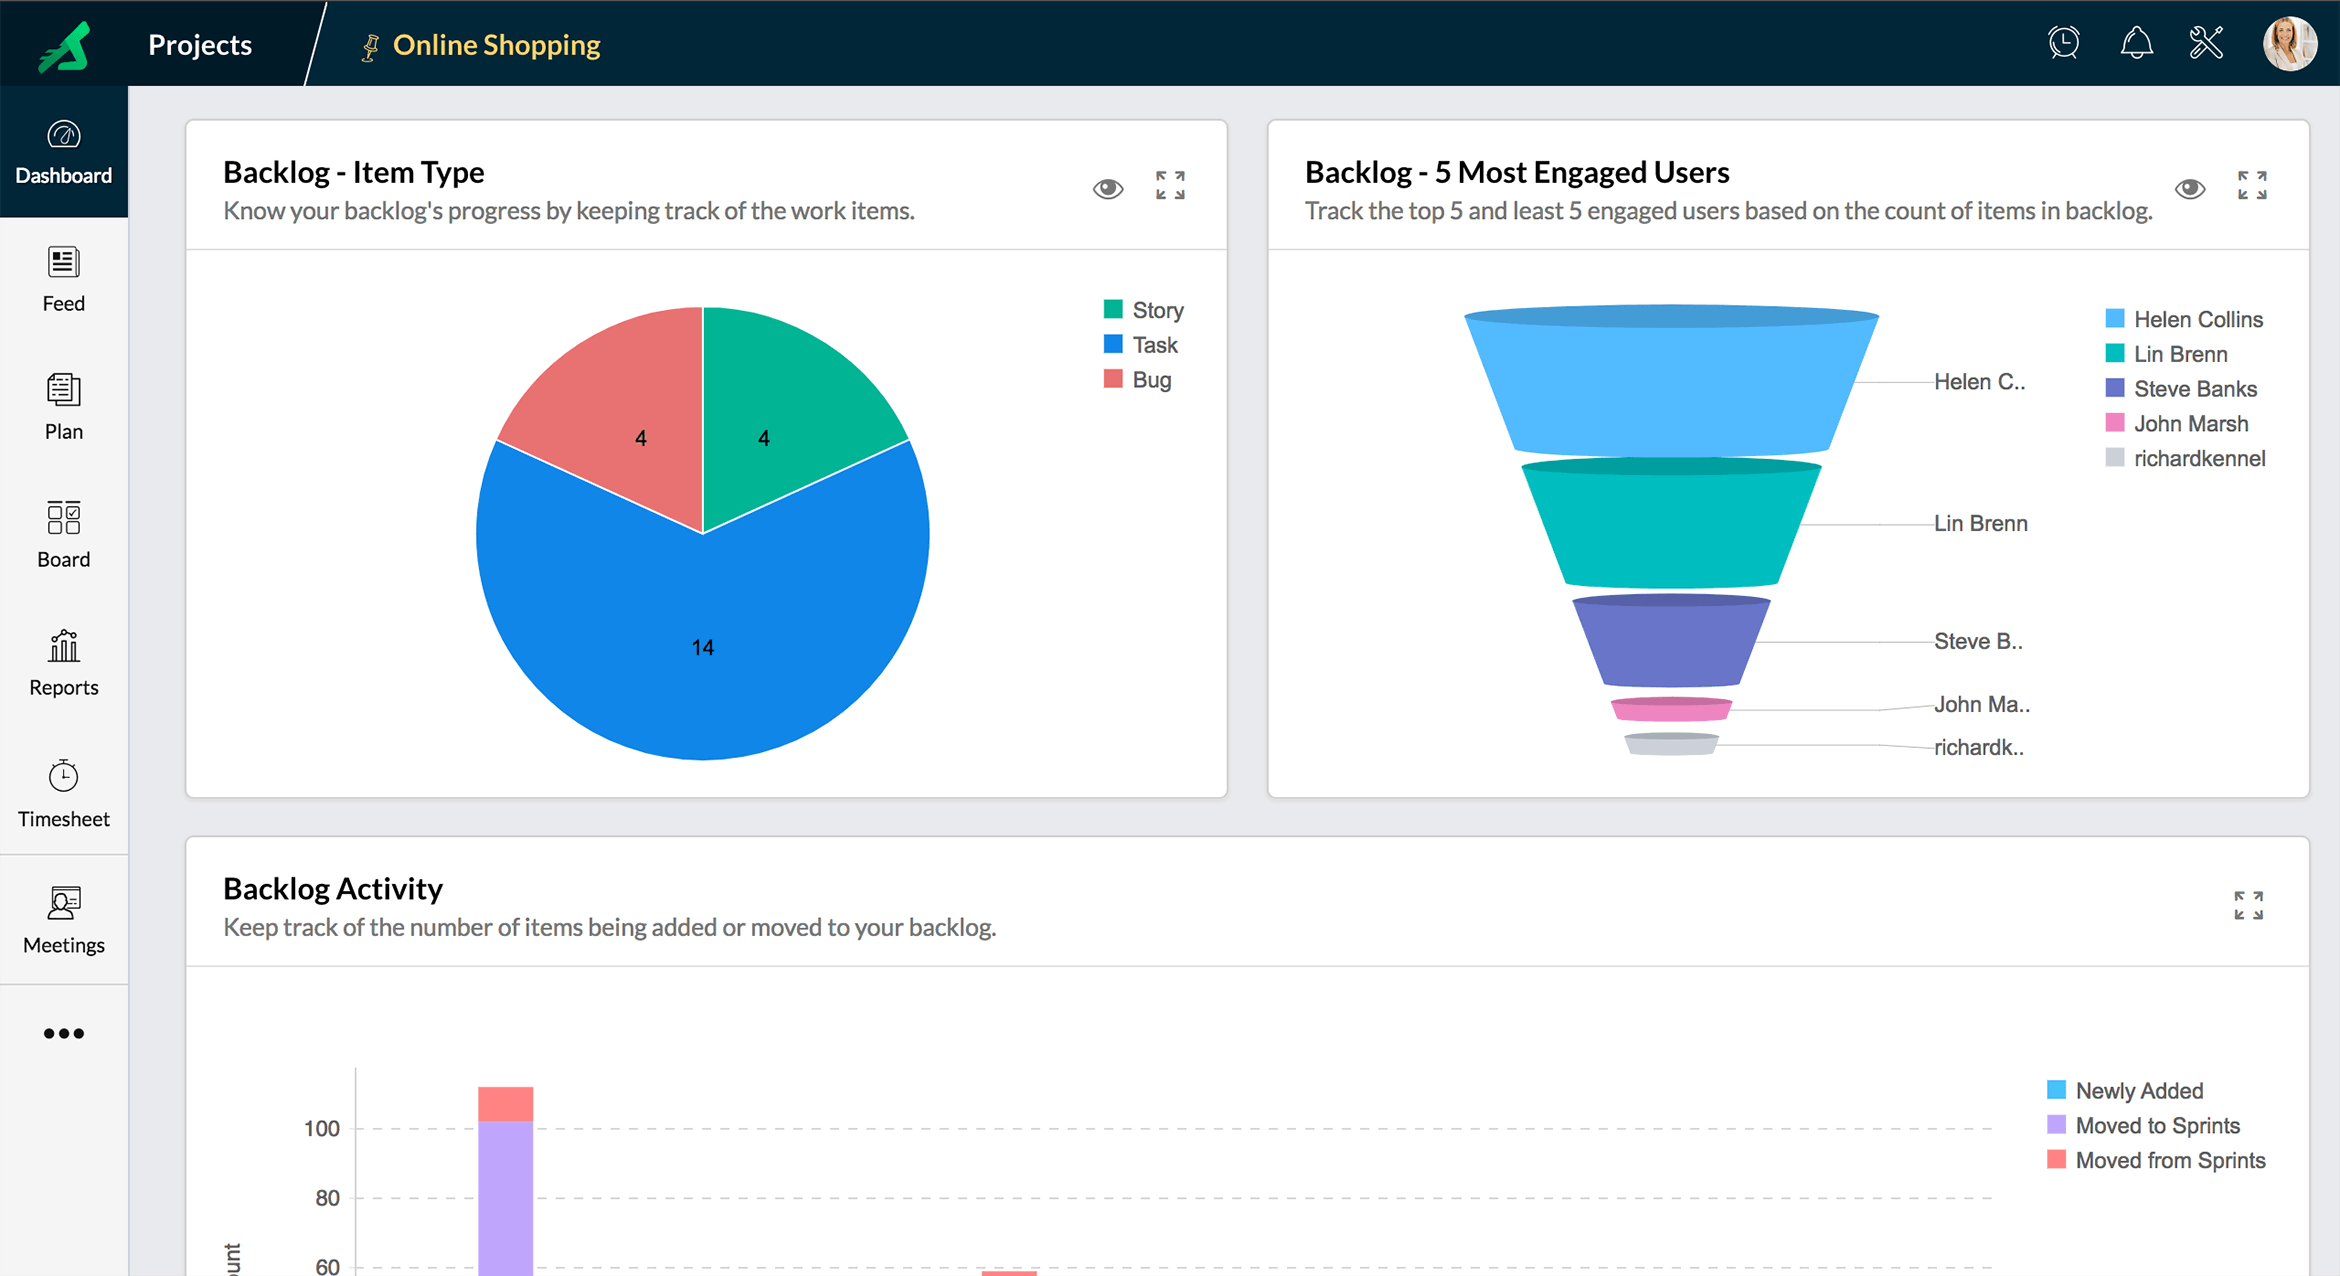Select Online Shopping project tab
This screenshot has width=2340, height=1276.
pyautogui.click(x=496, y=42)
